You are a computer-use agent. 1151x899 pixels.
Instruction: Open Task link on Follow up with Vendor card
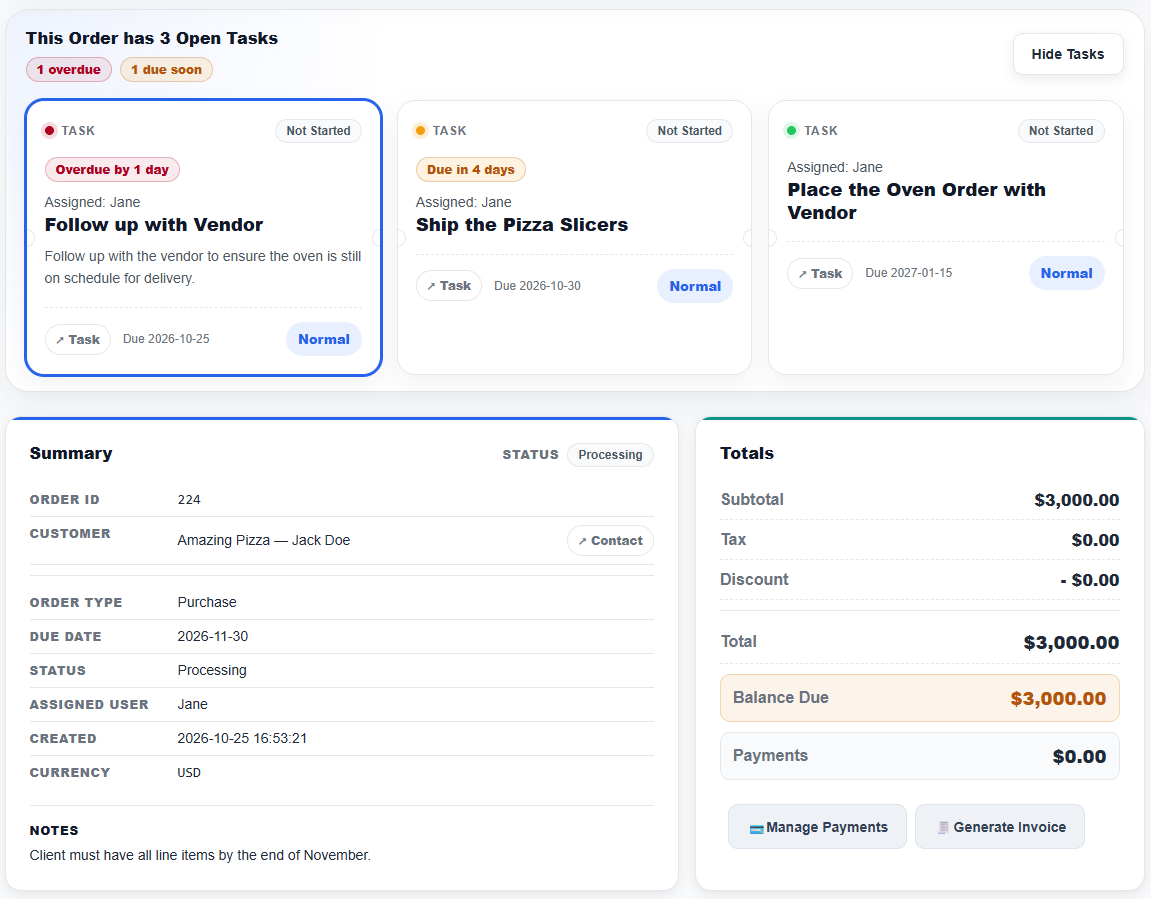(78, 340)
